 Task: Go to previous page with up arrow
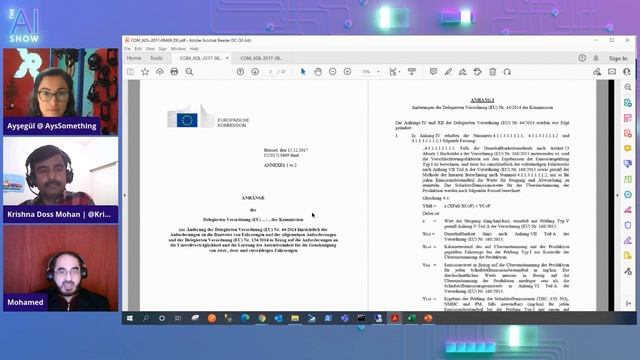[240, 72]
